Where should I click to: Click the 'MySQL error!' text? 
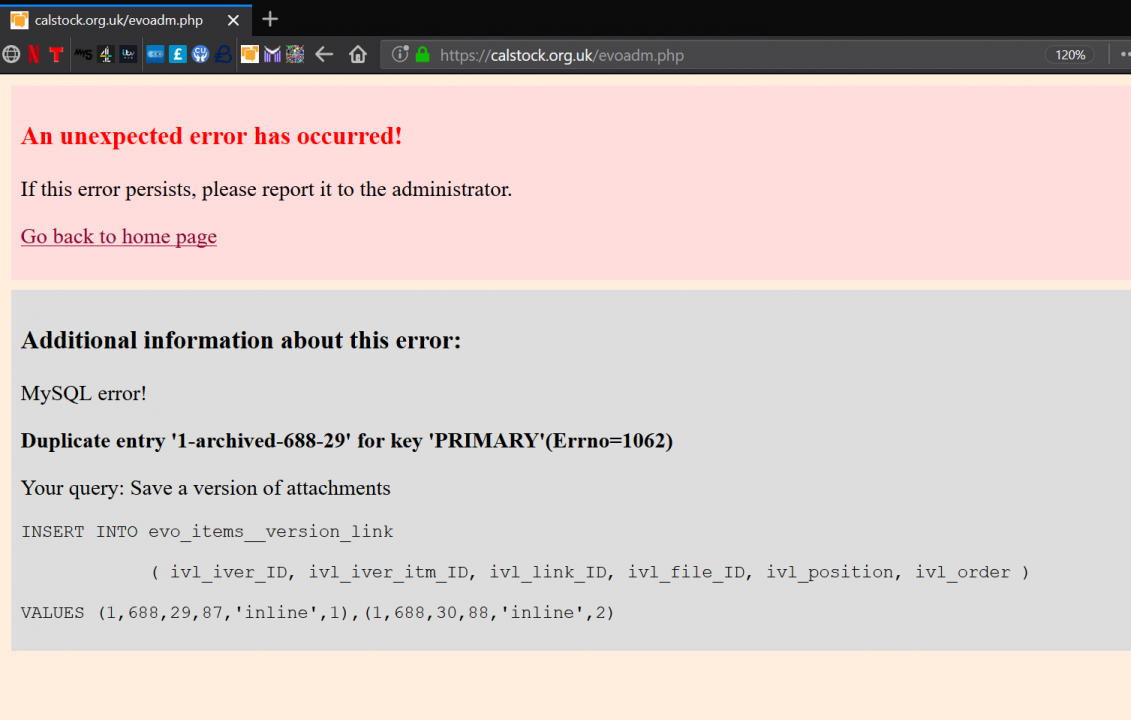pos(84,393)
